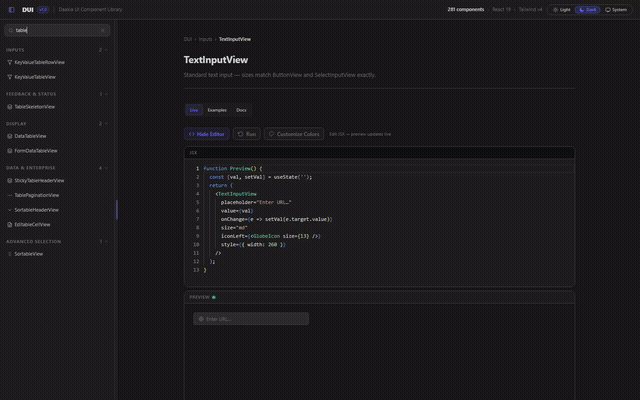
Task: Click the DUI logo text
Action: [28, 10]
